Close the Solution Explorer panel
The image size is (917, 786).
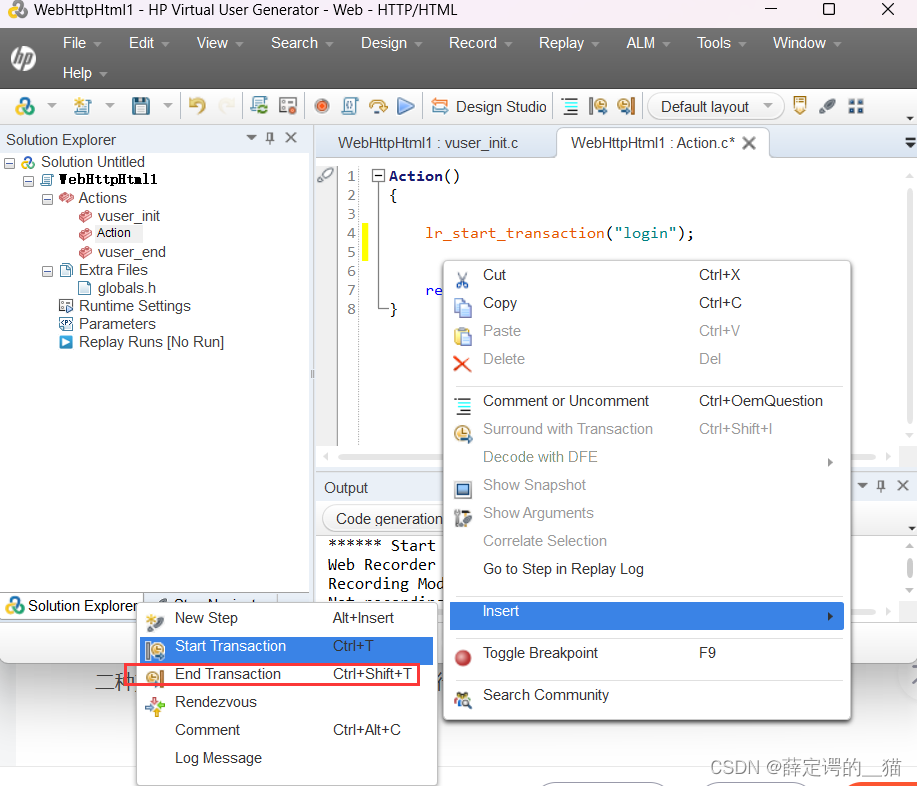(x=291, y=138)
